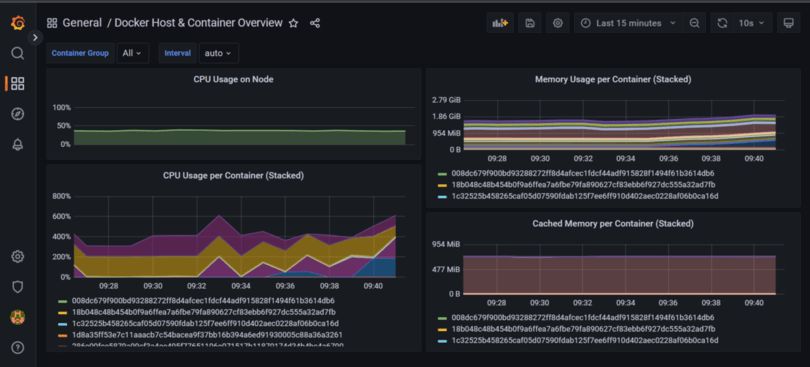The width and height of the screenshot is (810, 367).
Task: Click the 477 MiB axis label
Action: 446,269
